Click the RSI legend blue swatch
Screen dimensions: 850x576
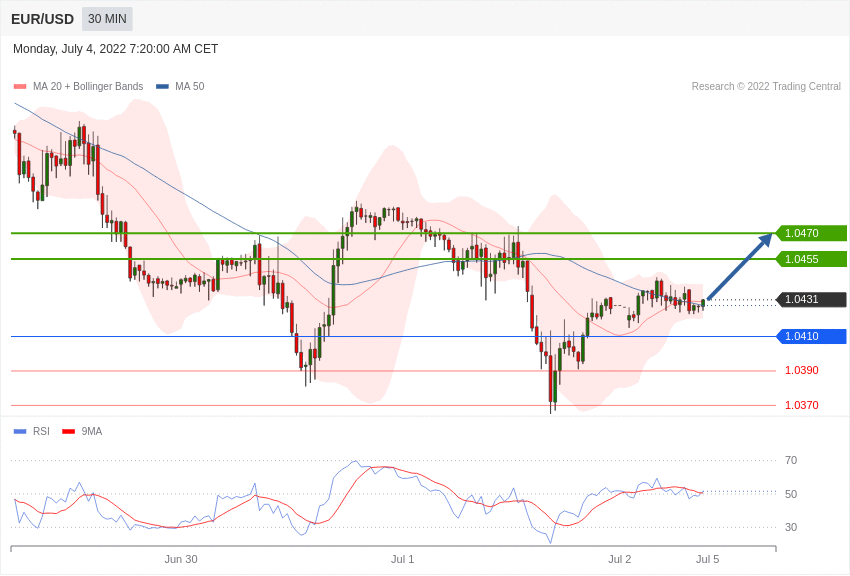20,431
